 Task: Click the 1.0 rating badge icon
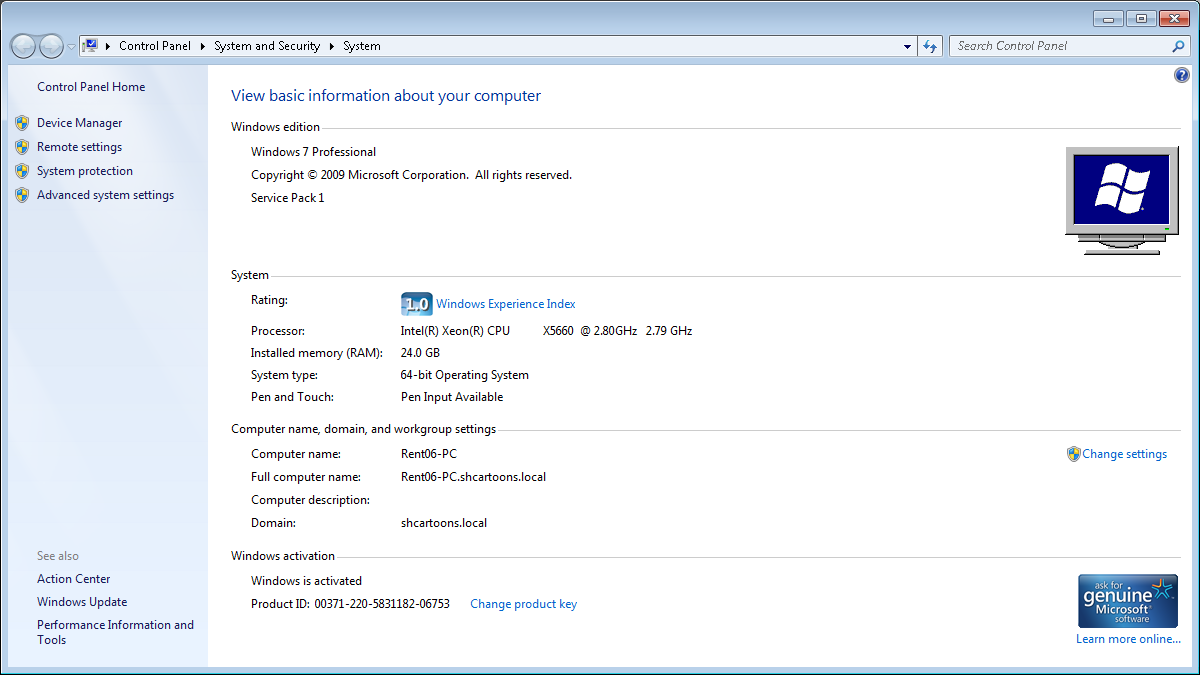pos(416,304)
